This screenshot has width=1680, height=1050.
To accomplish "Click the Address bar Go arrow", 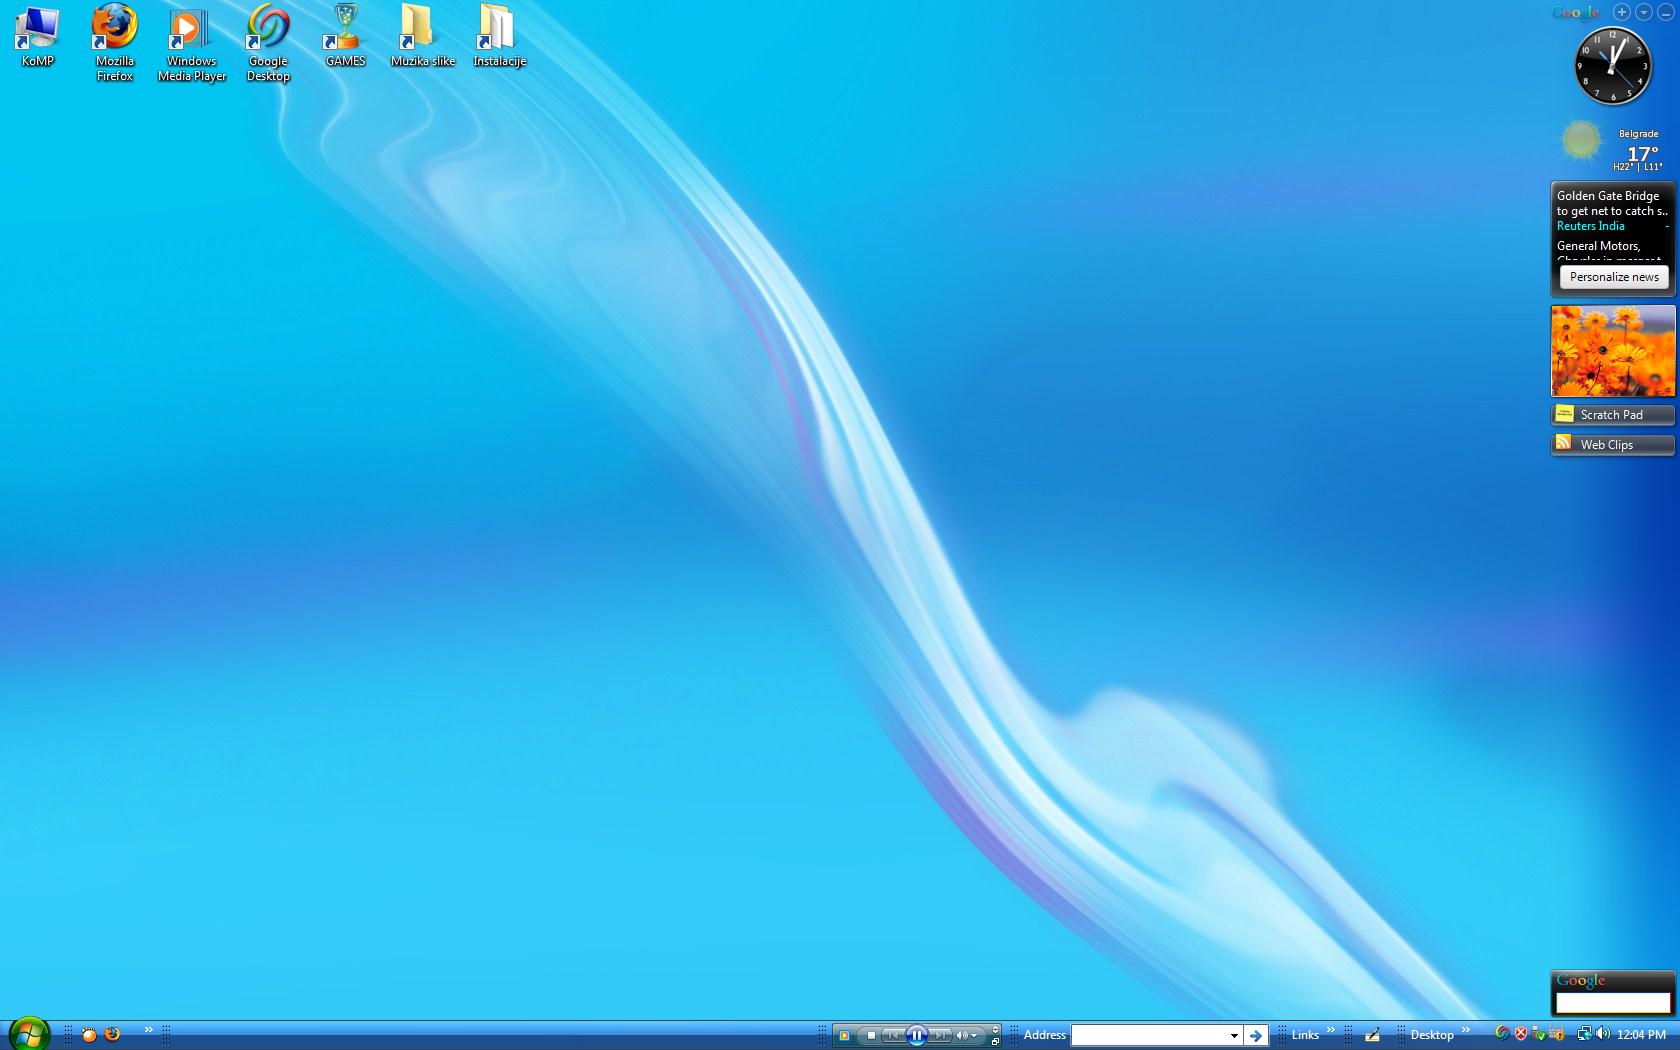I will [x=1256, y=1035].
